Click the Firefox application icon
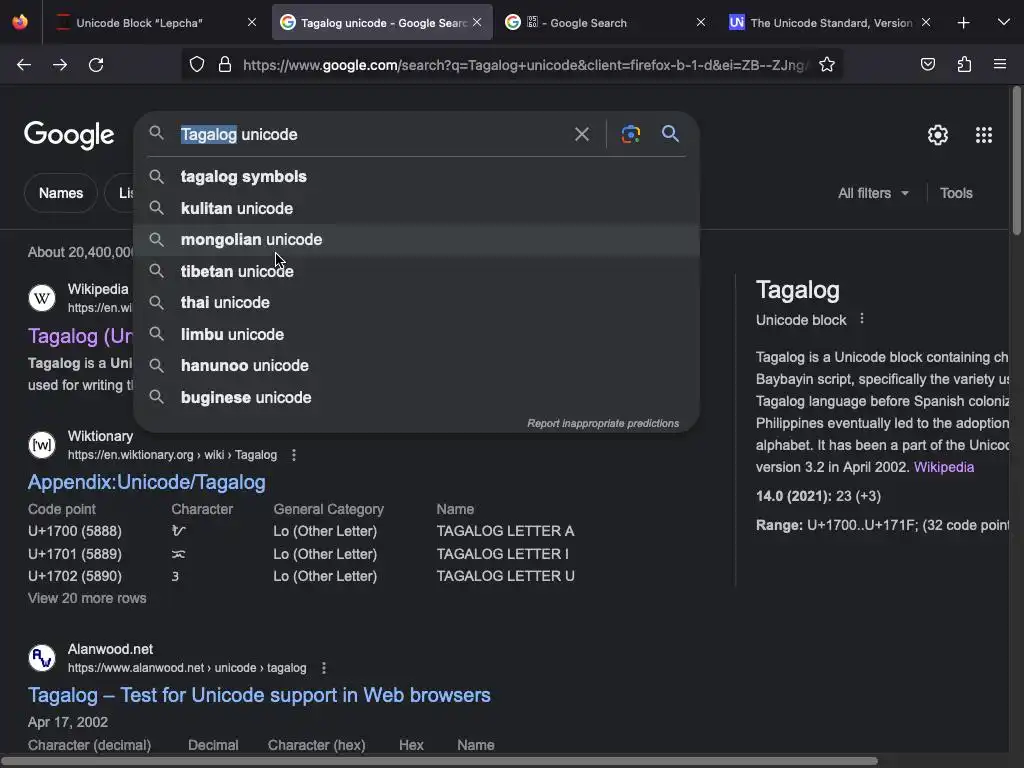This screenshot has height=768, width=1024. pos(20,22)
